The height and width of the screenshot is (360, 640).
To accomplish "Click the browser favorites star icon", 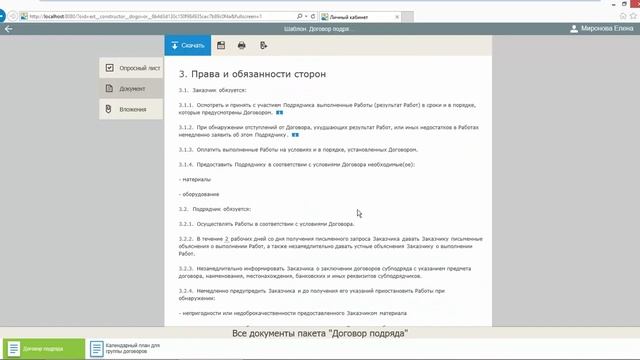I will (633, 16).
